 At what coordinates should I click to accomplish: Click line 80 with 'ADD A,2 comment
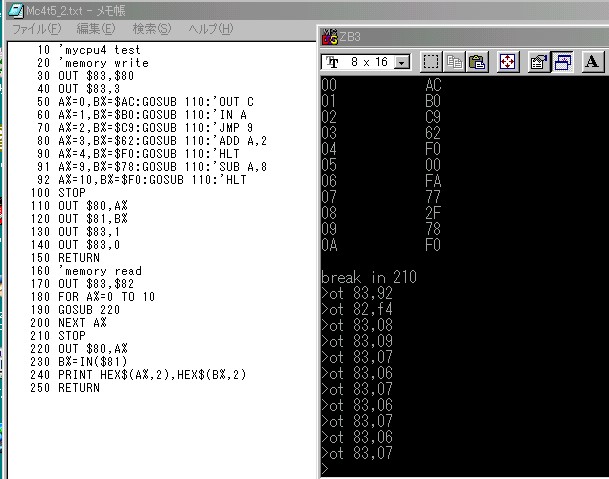click(x=152, y=141)
